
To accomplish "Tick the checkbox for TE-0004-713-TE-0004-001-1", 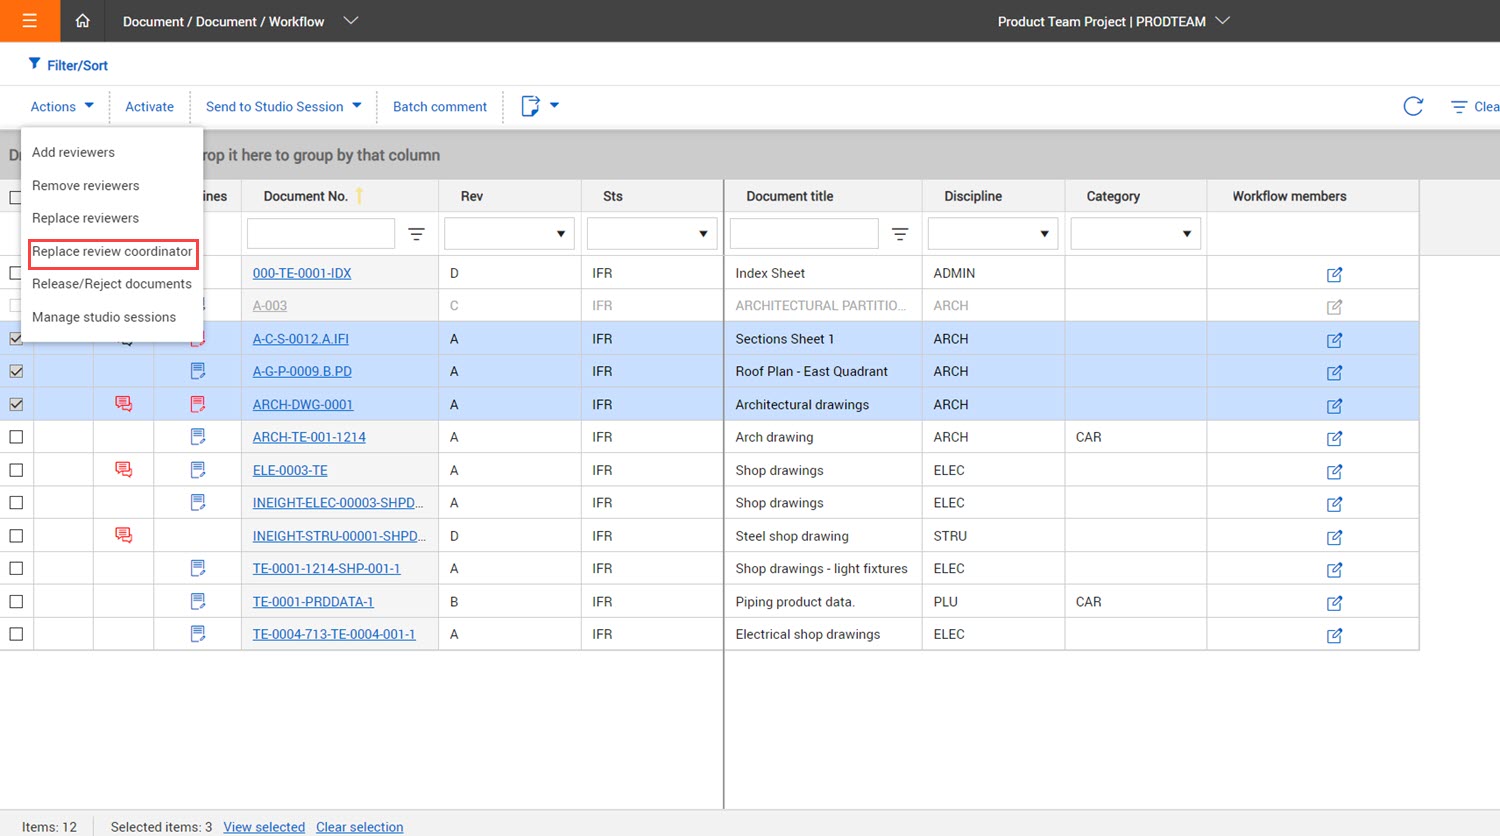I will coord(16,634).
